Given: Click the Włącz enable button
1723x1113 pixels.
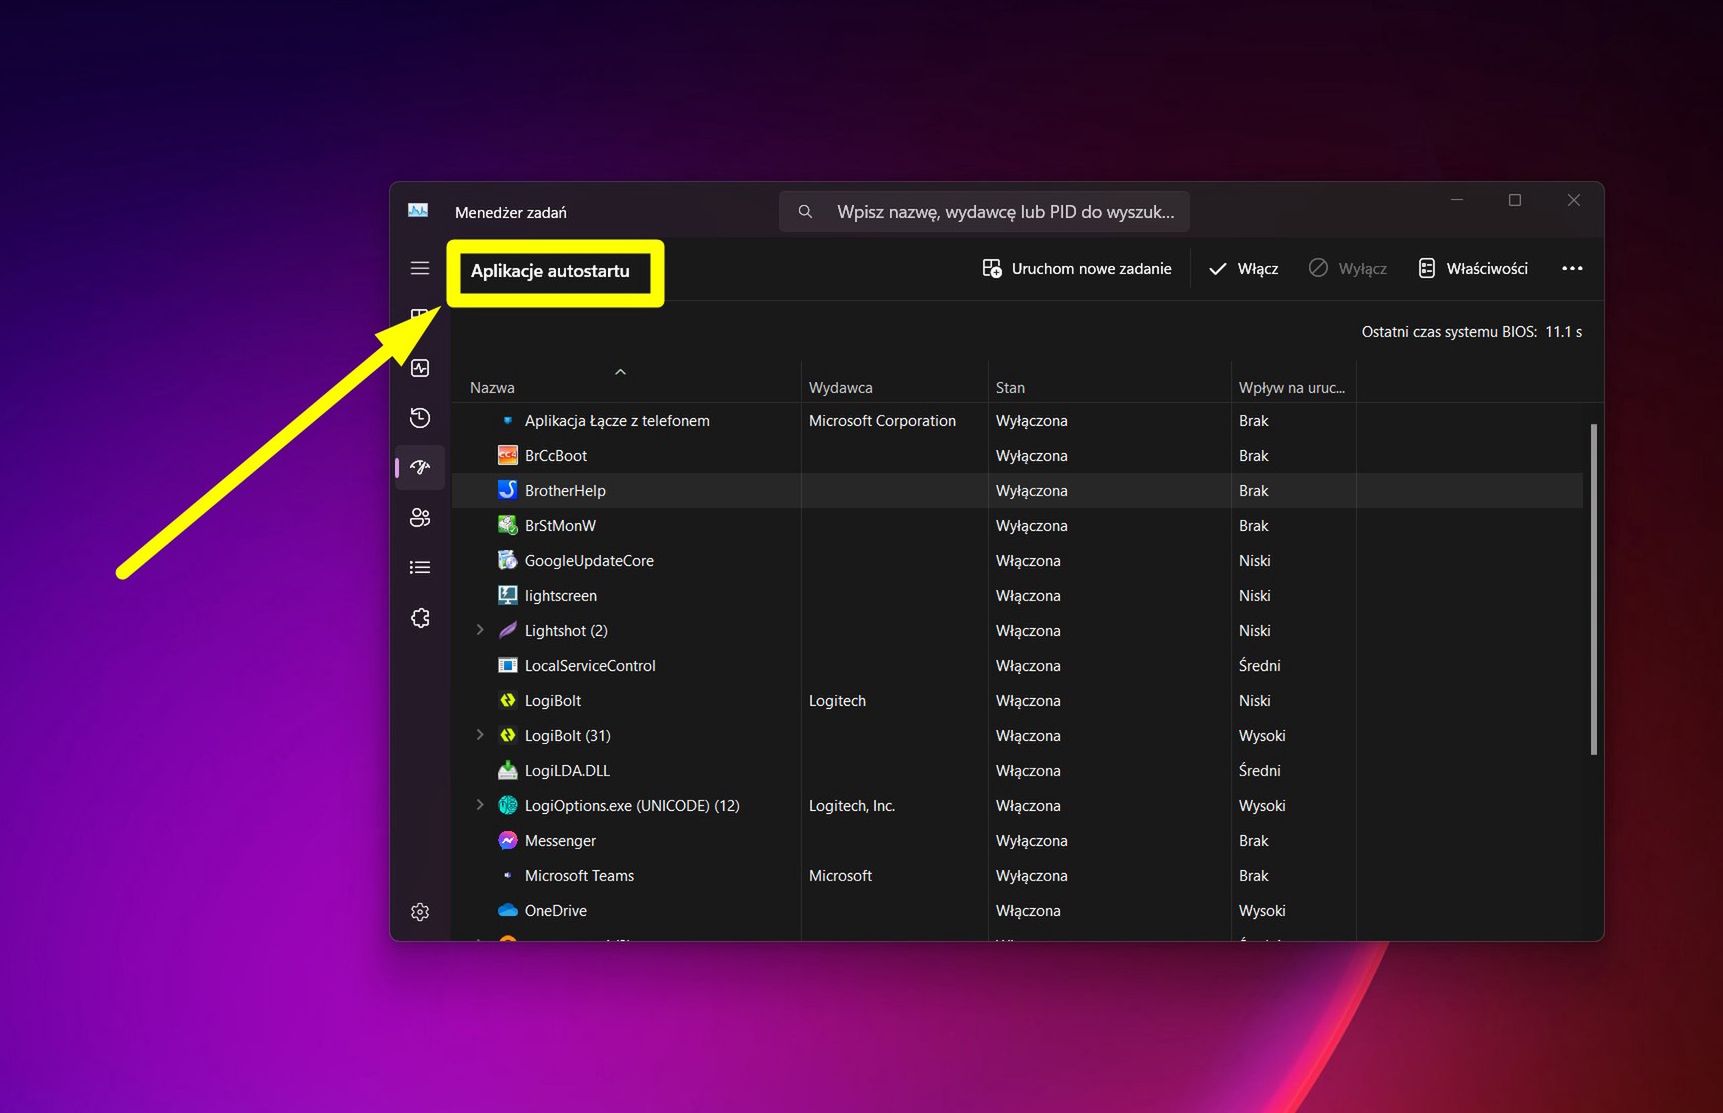Looking at the screenshot, I should coord(1243,268).
